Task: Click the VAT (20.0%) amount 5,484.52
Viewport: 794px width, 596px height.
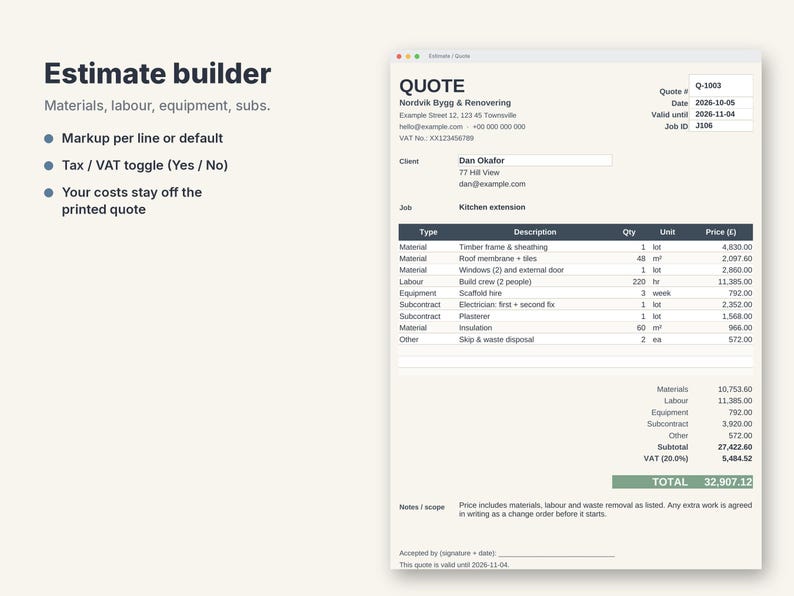Action: 737,459
